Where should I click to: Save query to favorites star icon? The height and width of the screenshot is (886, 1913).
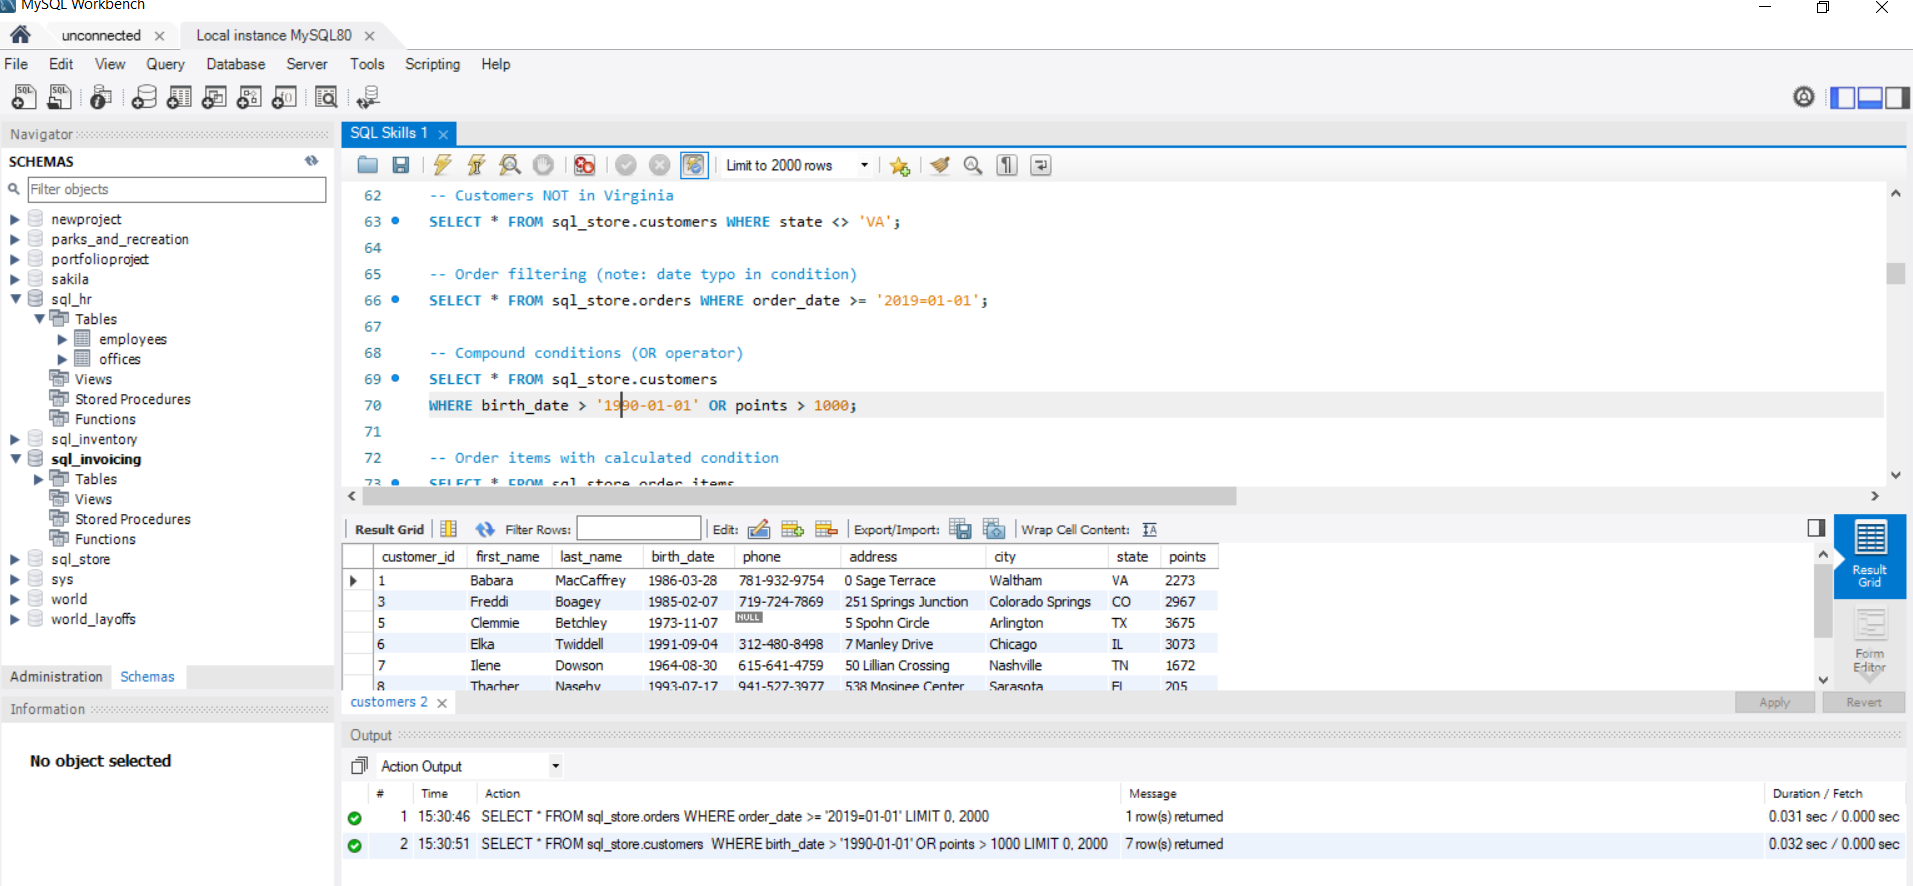[899, 166]
